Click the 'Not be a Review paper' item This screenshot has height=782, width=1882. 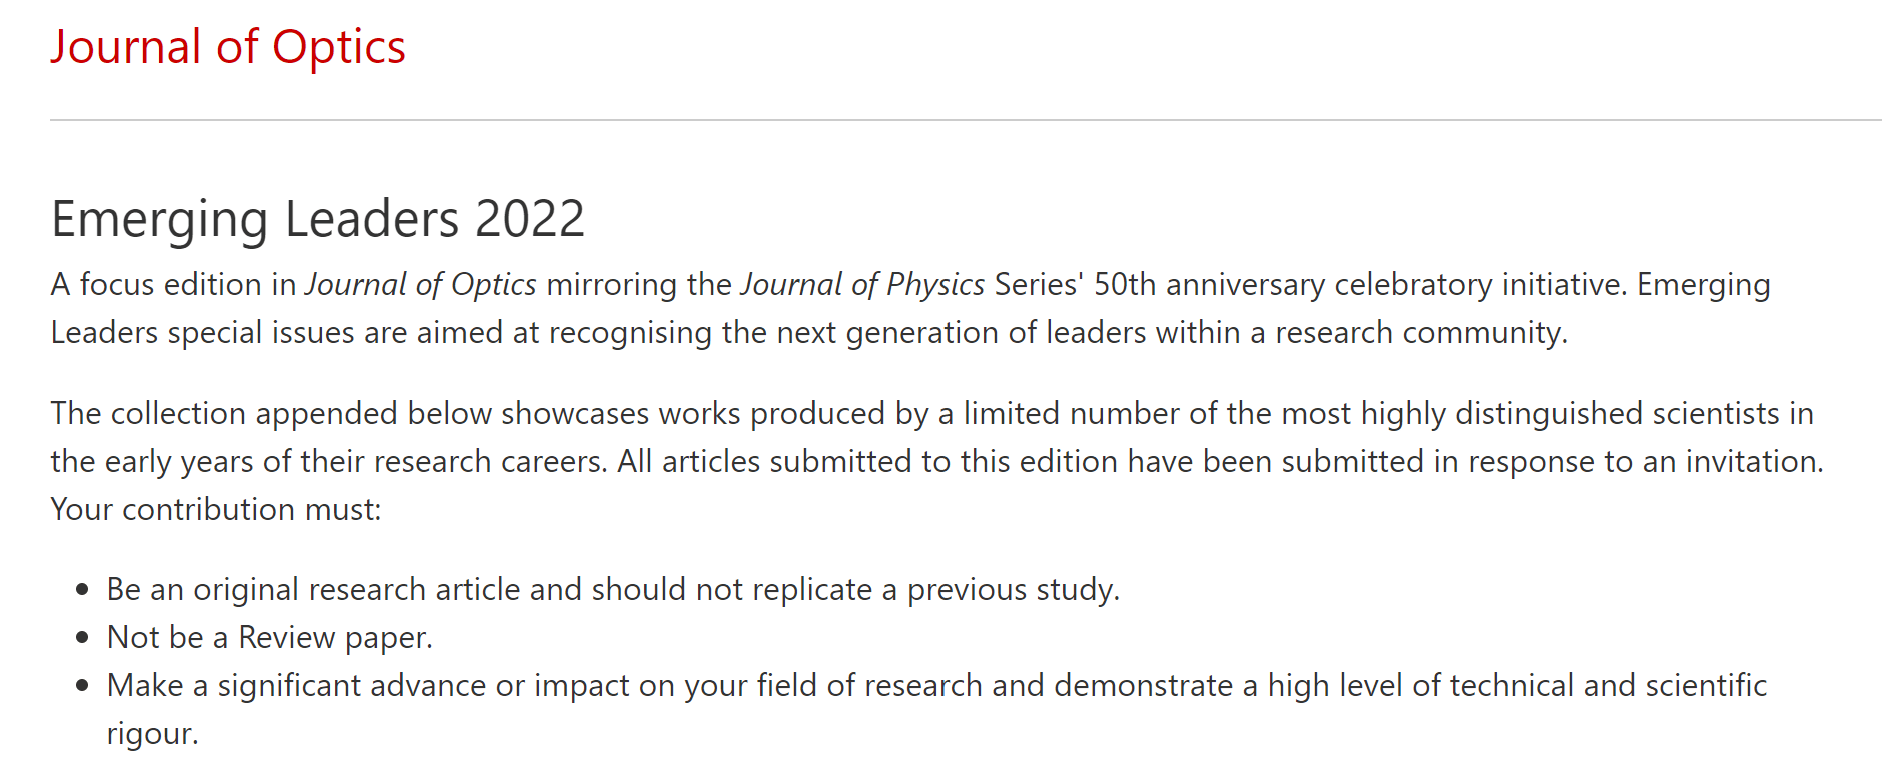[x=269, y=637]
